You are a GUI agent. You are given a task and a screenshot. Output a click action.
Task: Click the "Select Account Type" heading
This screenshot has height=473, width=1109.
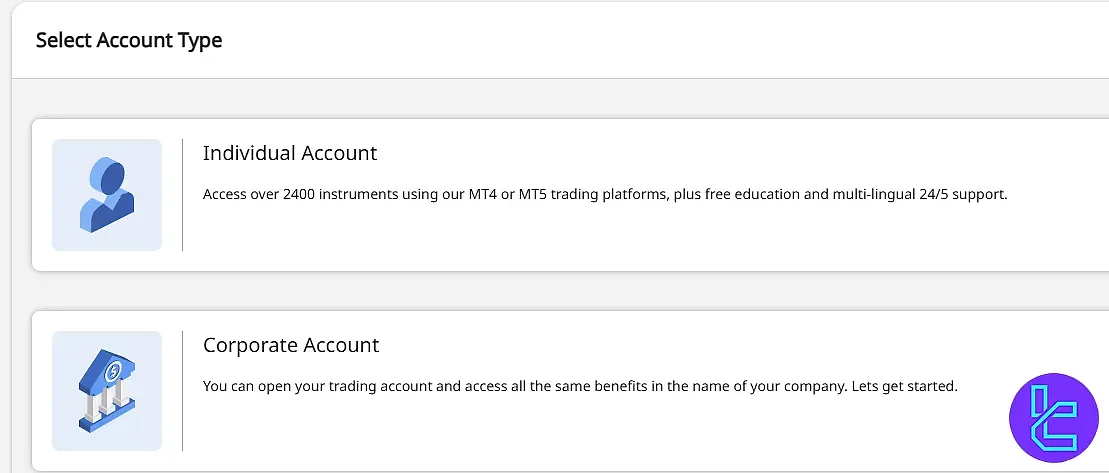[x=129, y=40]
